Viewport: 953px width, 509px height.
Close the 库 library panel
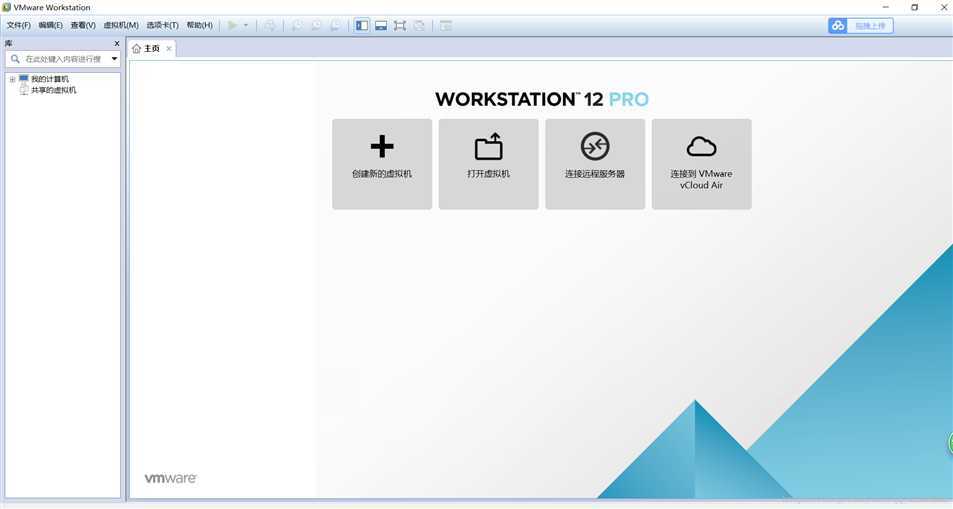tap(117, 44)
